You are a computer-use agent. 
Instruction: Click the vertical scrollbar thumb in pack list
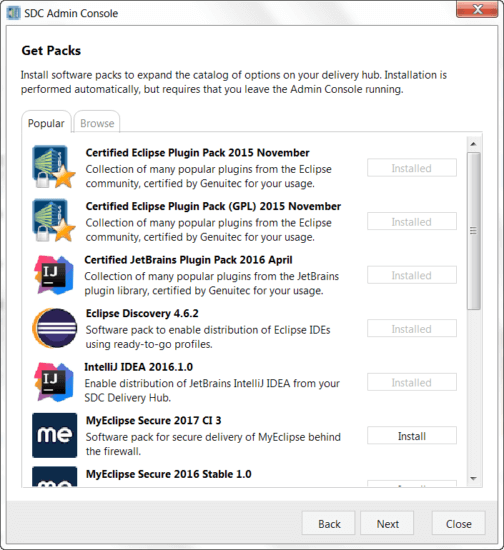click(x=473, y=231)
